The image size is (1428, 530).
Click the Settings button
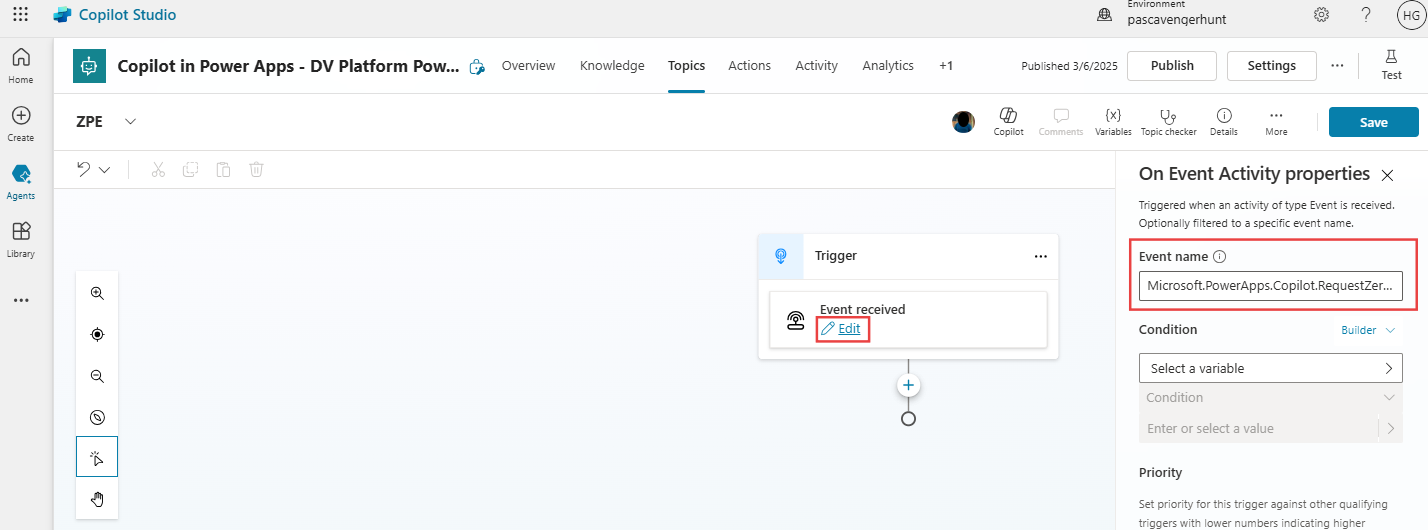coord(1272,65)
